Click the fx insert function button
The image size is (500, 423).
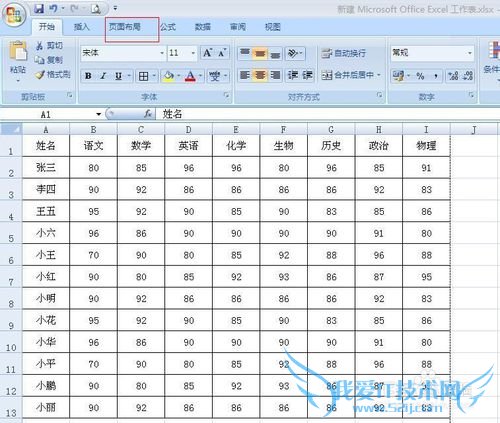tap(148, 114)
